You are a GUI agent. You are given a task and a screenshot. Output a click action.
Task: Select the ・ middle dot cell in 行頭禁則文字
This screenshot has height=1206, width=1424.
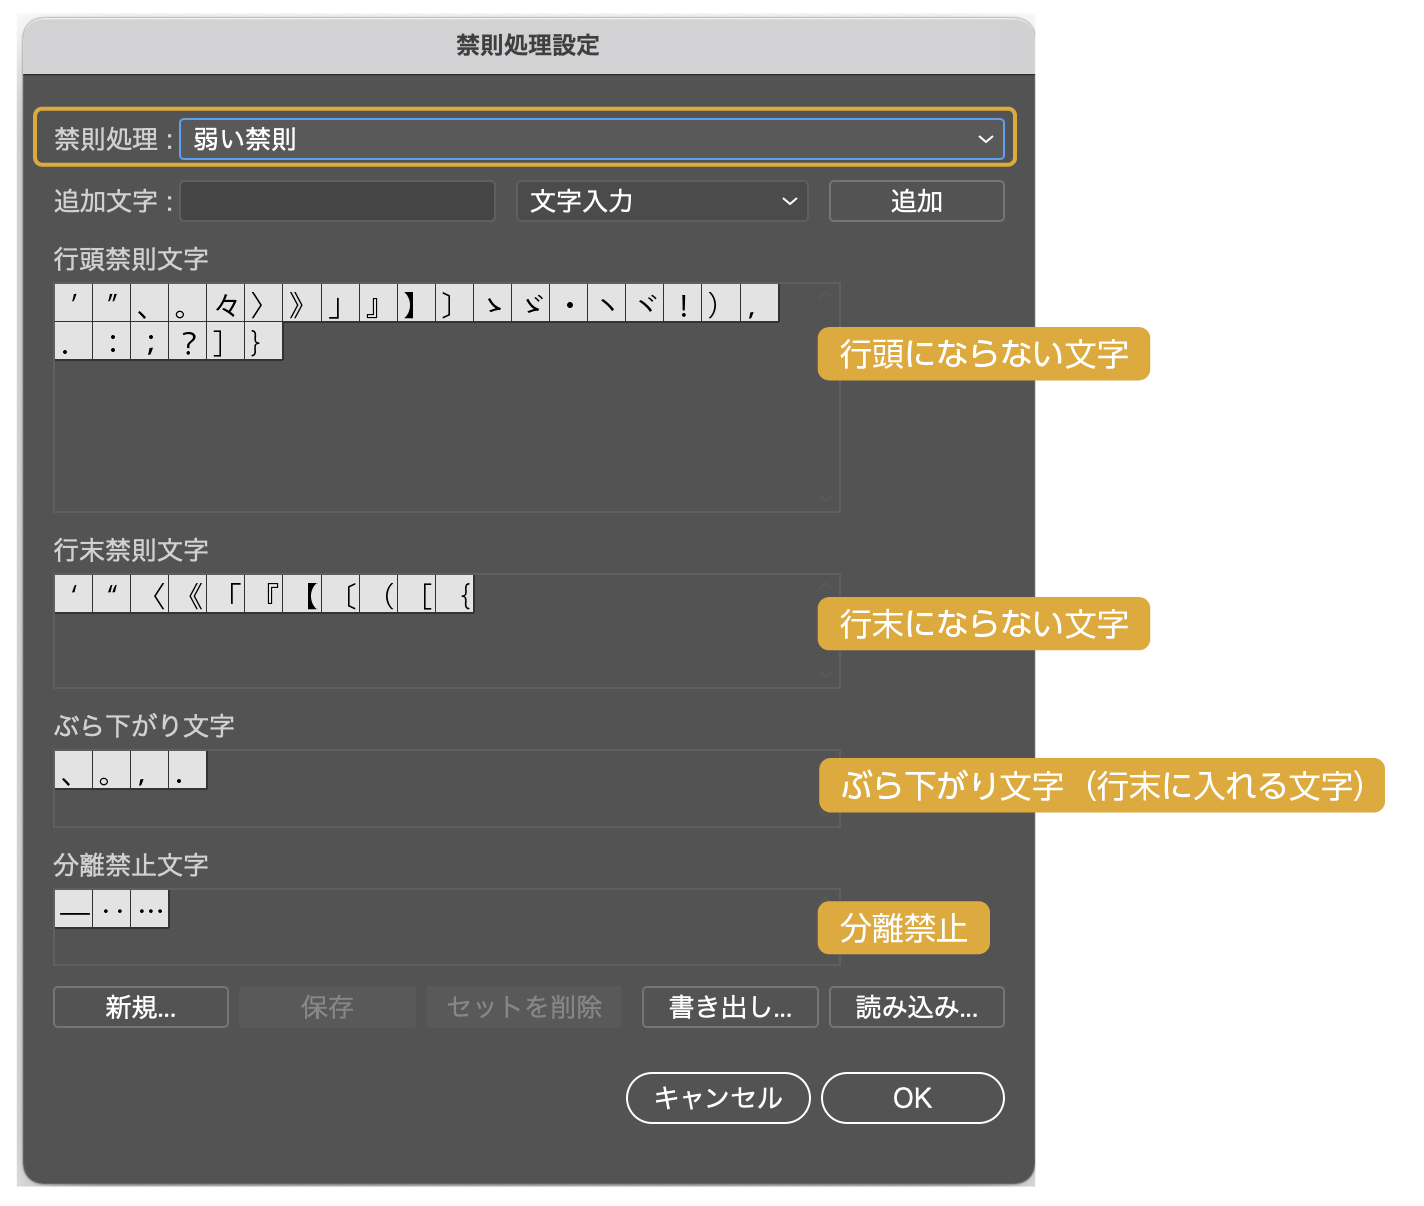(x=569, y=303)
